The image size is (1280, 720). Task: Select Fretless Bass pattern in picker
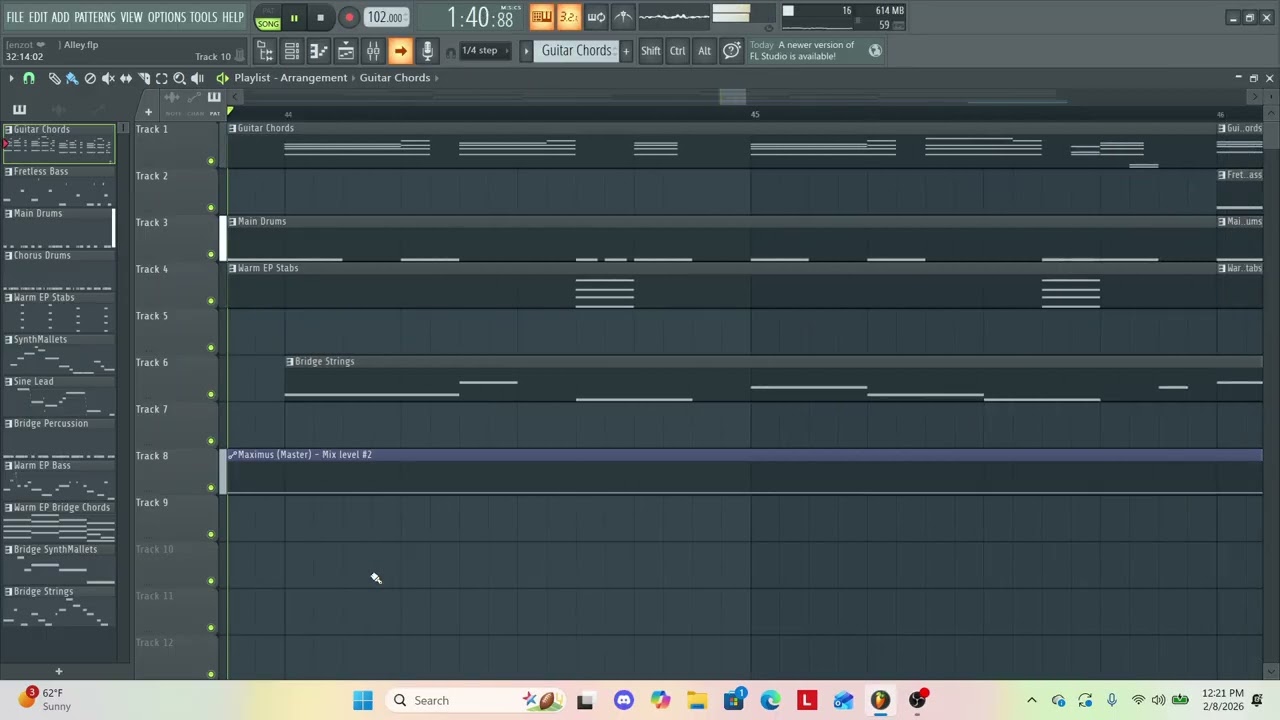tap(58, 186)
